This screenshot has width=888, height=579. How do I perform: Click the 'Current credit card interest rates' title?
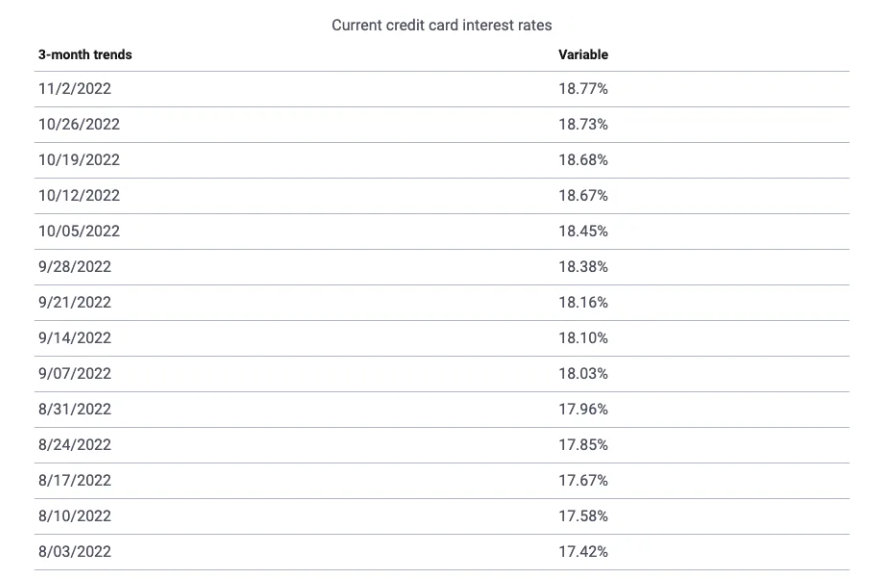click(442, 25)
